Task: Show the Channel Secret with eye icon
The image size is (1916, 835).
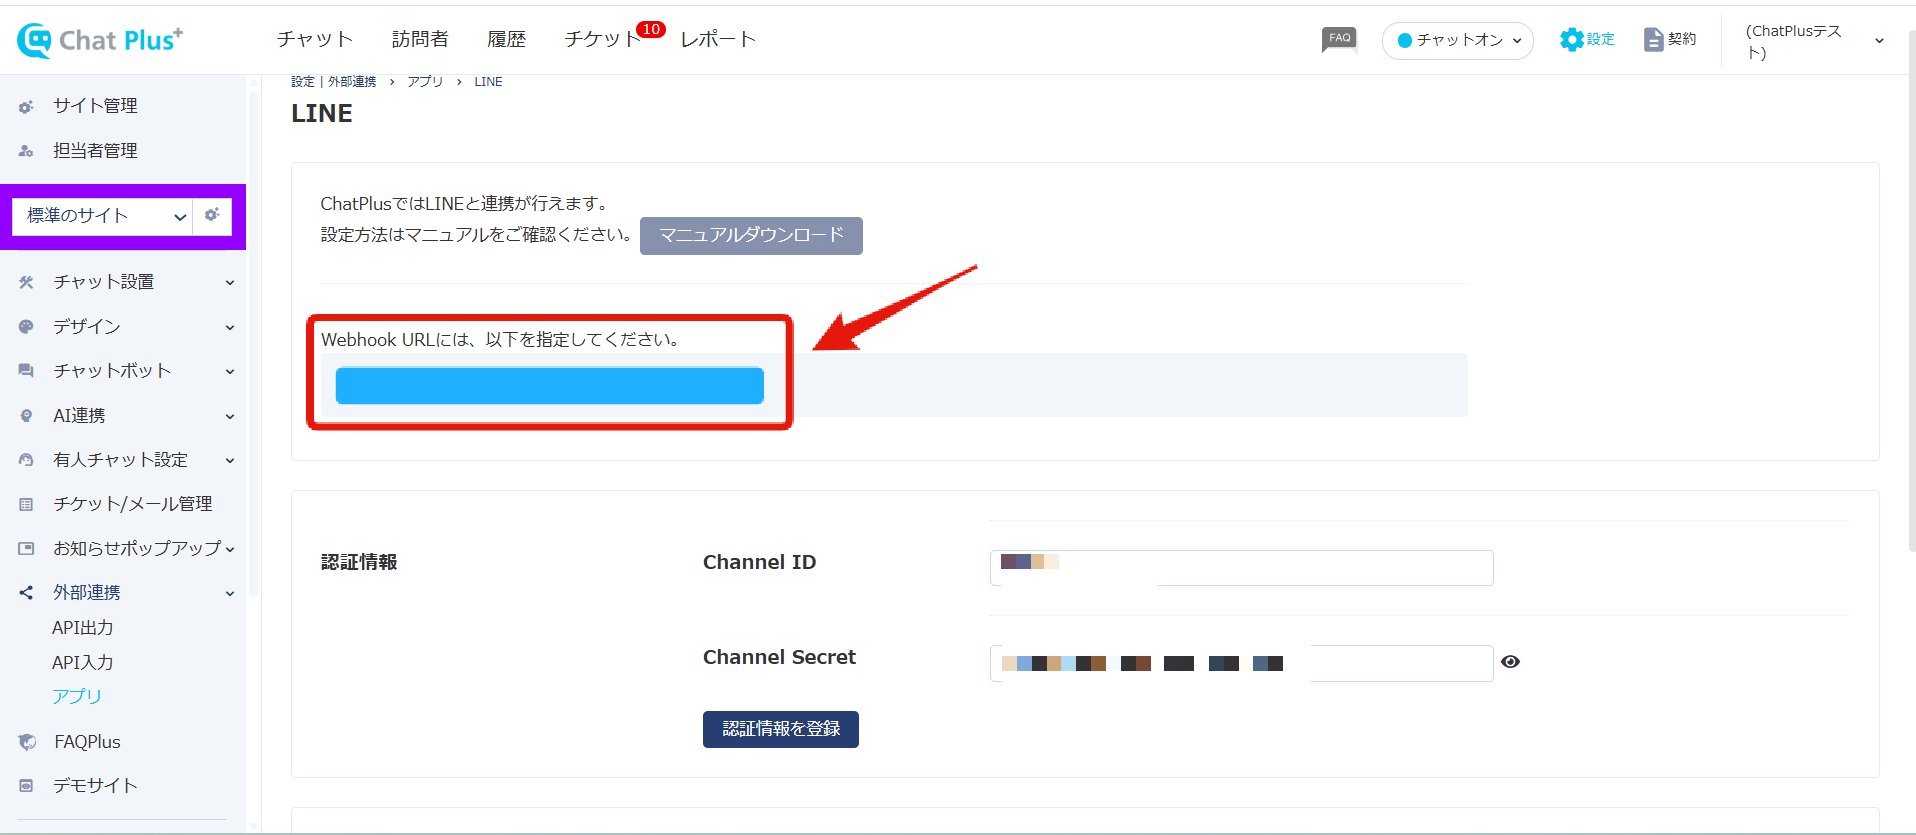Action: pyautogui.click(x=1510, y=662)
